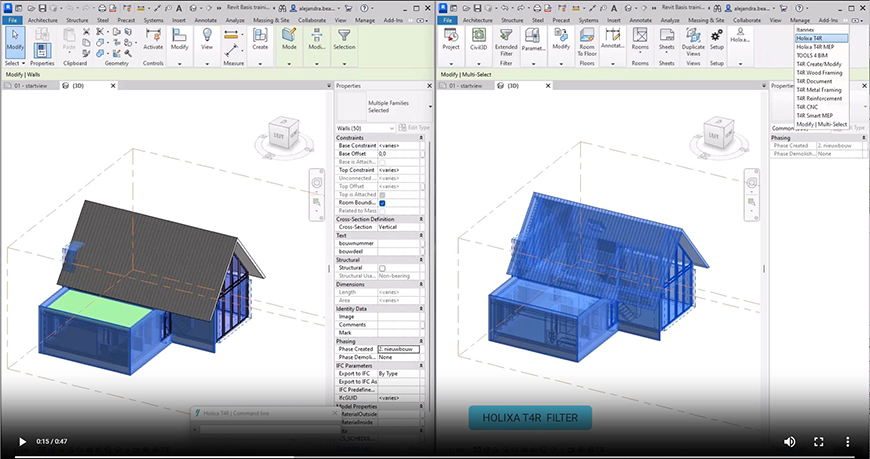The height and width of the screenshot is (459, 870).
Task: Click the Top Constraint value cell
Action: click(x=398, y=170)
